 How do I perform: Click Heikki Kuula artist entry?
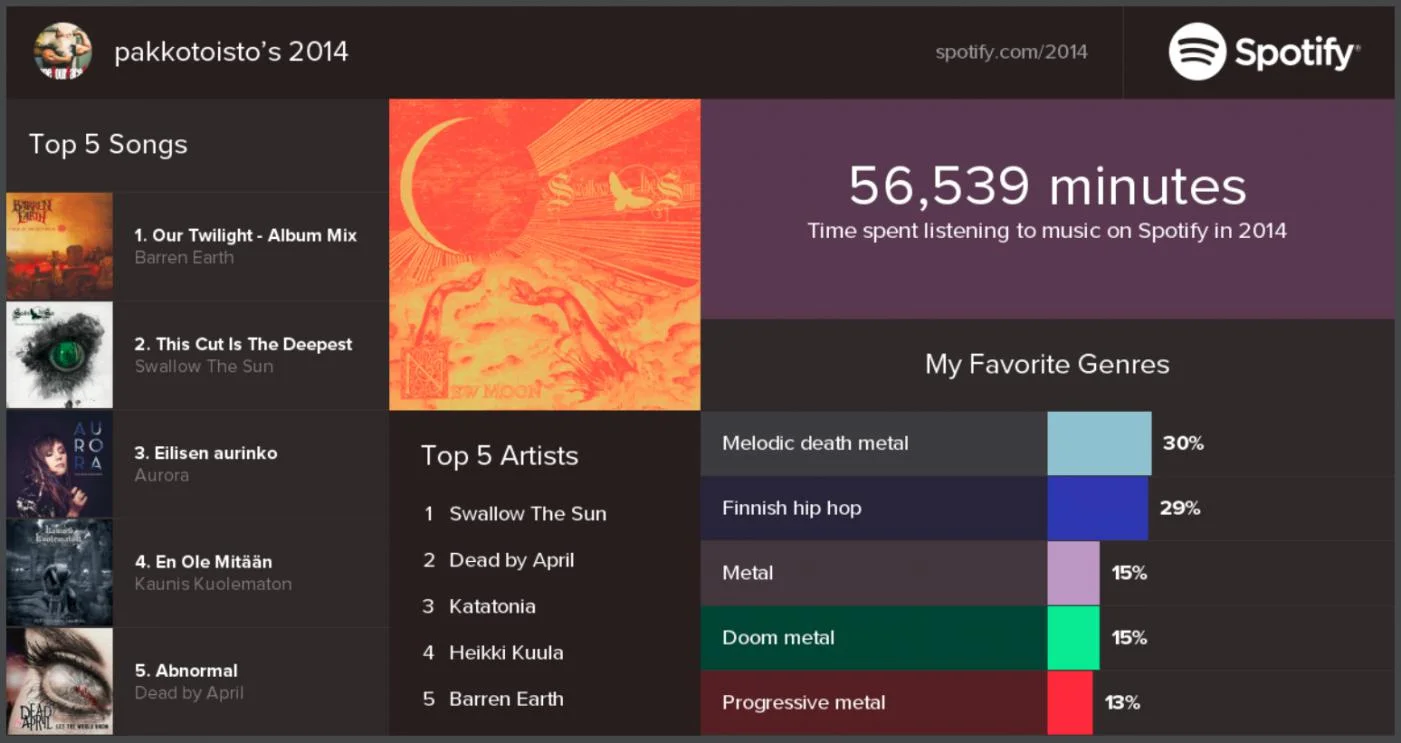click(506, 653)
